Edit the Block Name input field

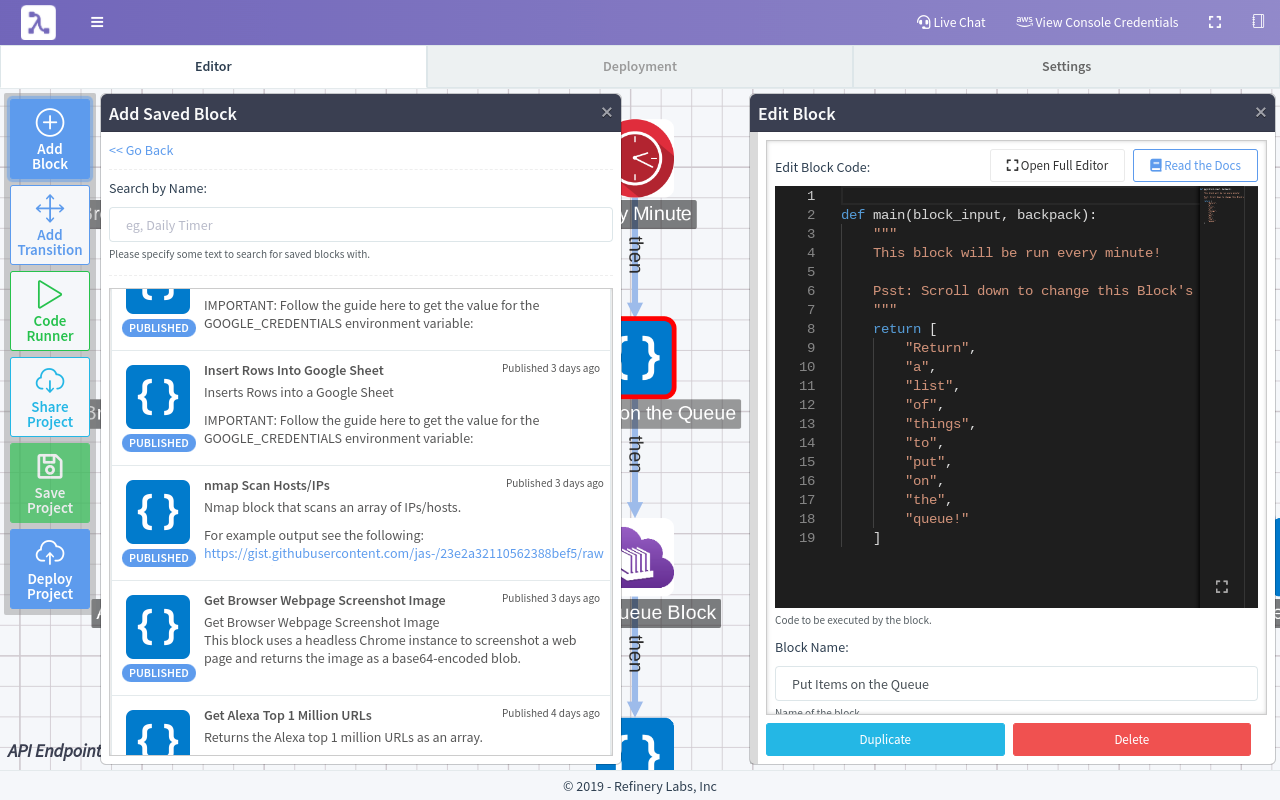1016,684
